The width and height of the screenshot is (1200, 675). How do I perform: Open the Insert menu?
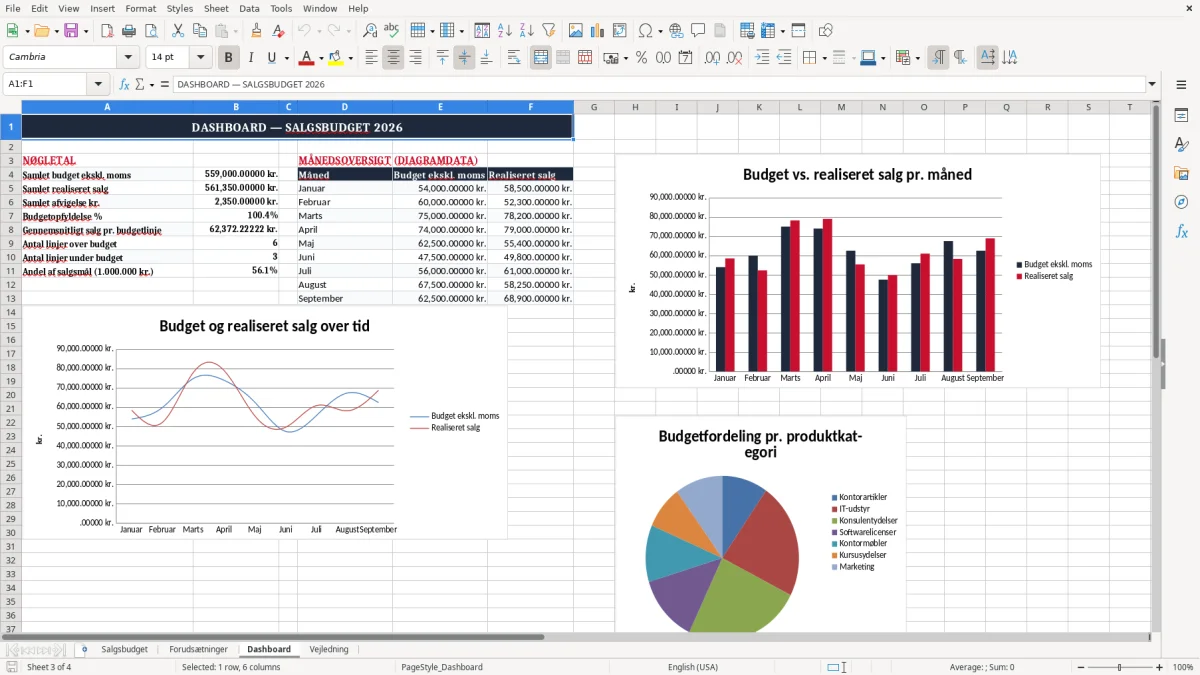102,8
